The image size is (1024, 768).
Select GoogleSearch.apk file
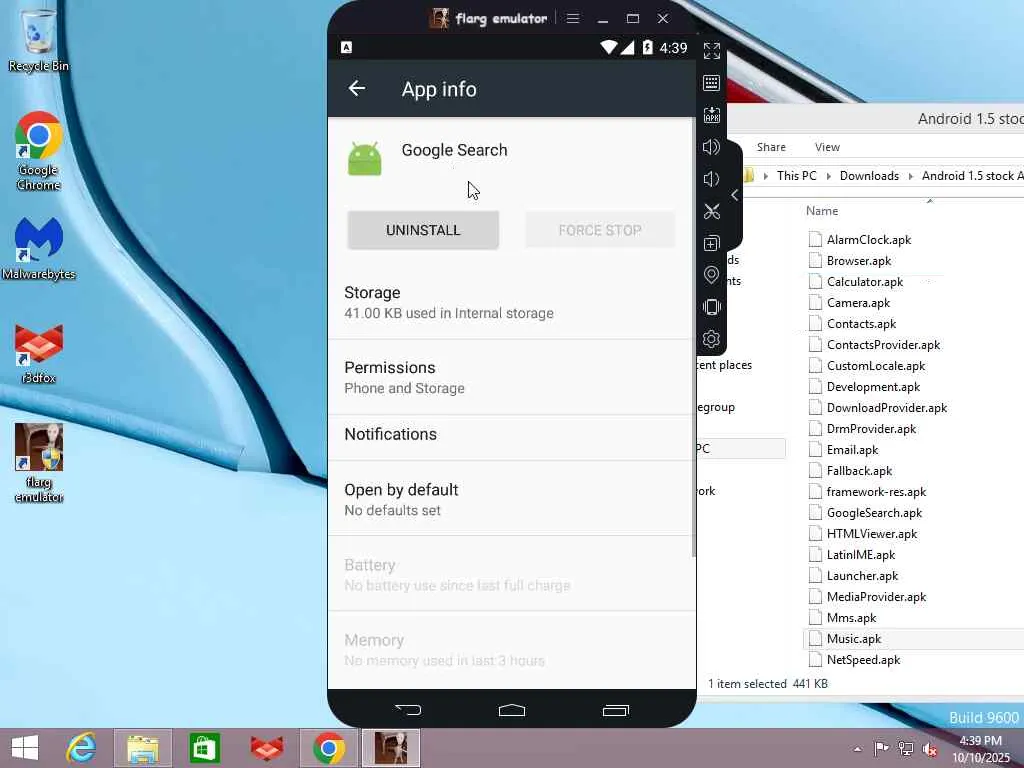874,513
